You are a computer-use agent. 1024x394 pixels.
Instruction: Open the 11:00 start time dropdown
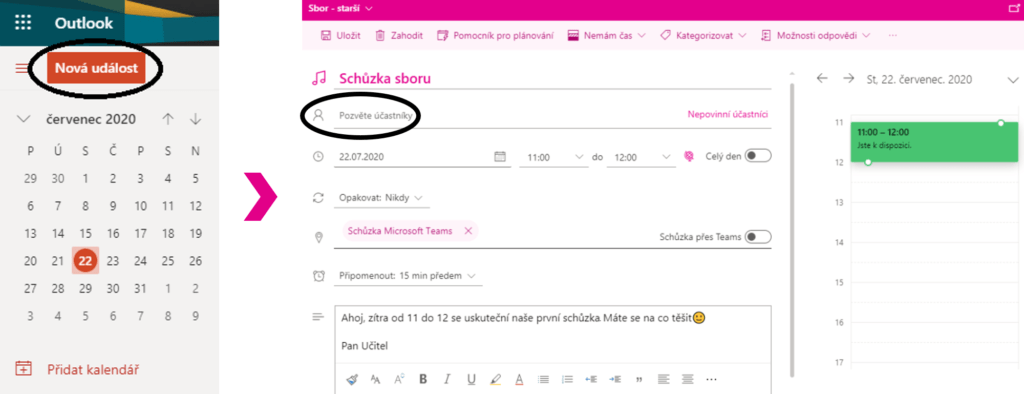(554, 157)
